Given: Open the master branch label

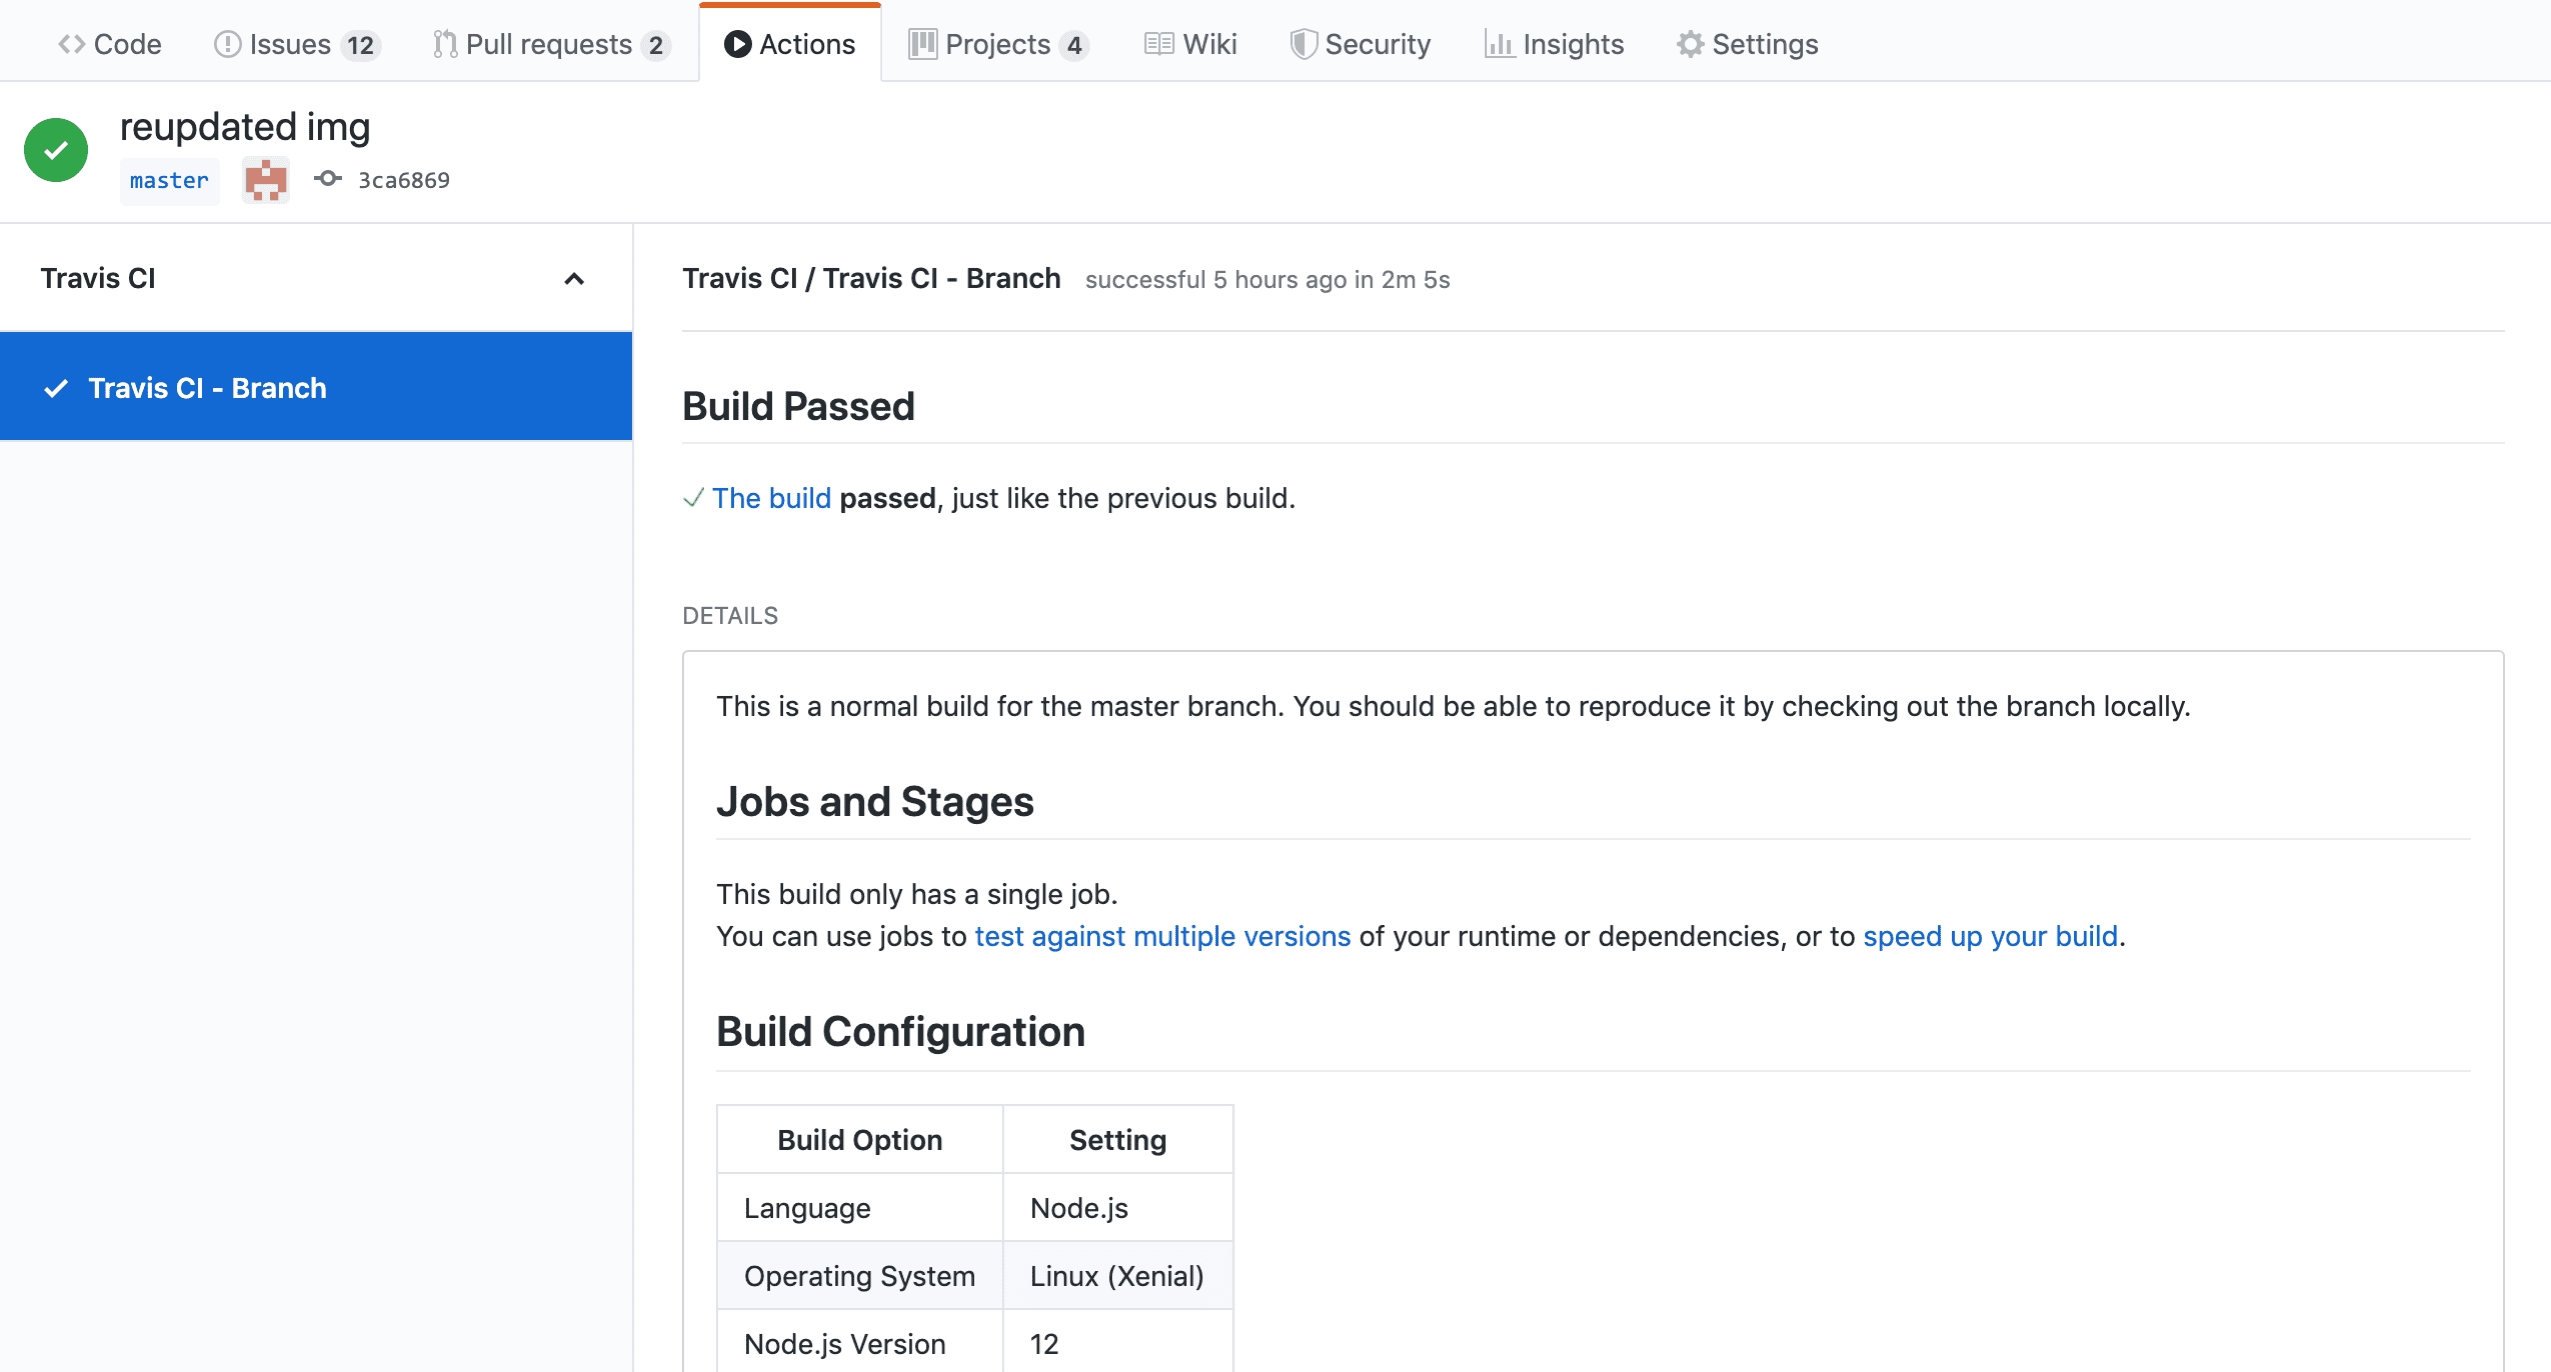Looking at the screenshot, I should click(x=169, y=181).
